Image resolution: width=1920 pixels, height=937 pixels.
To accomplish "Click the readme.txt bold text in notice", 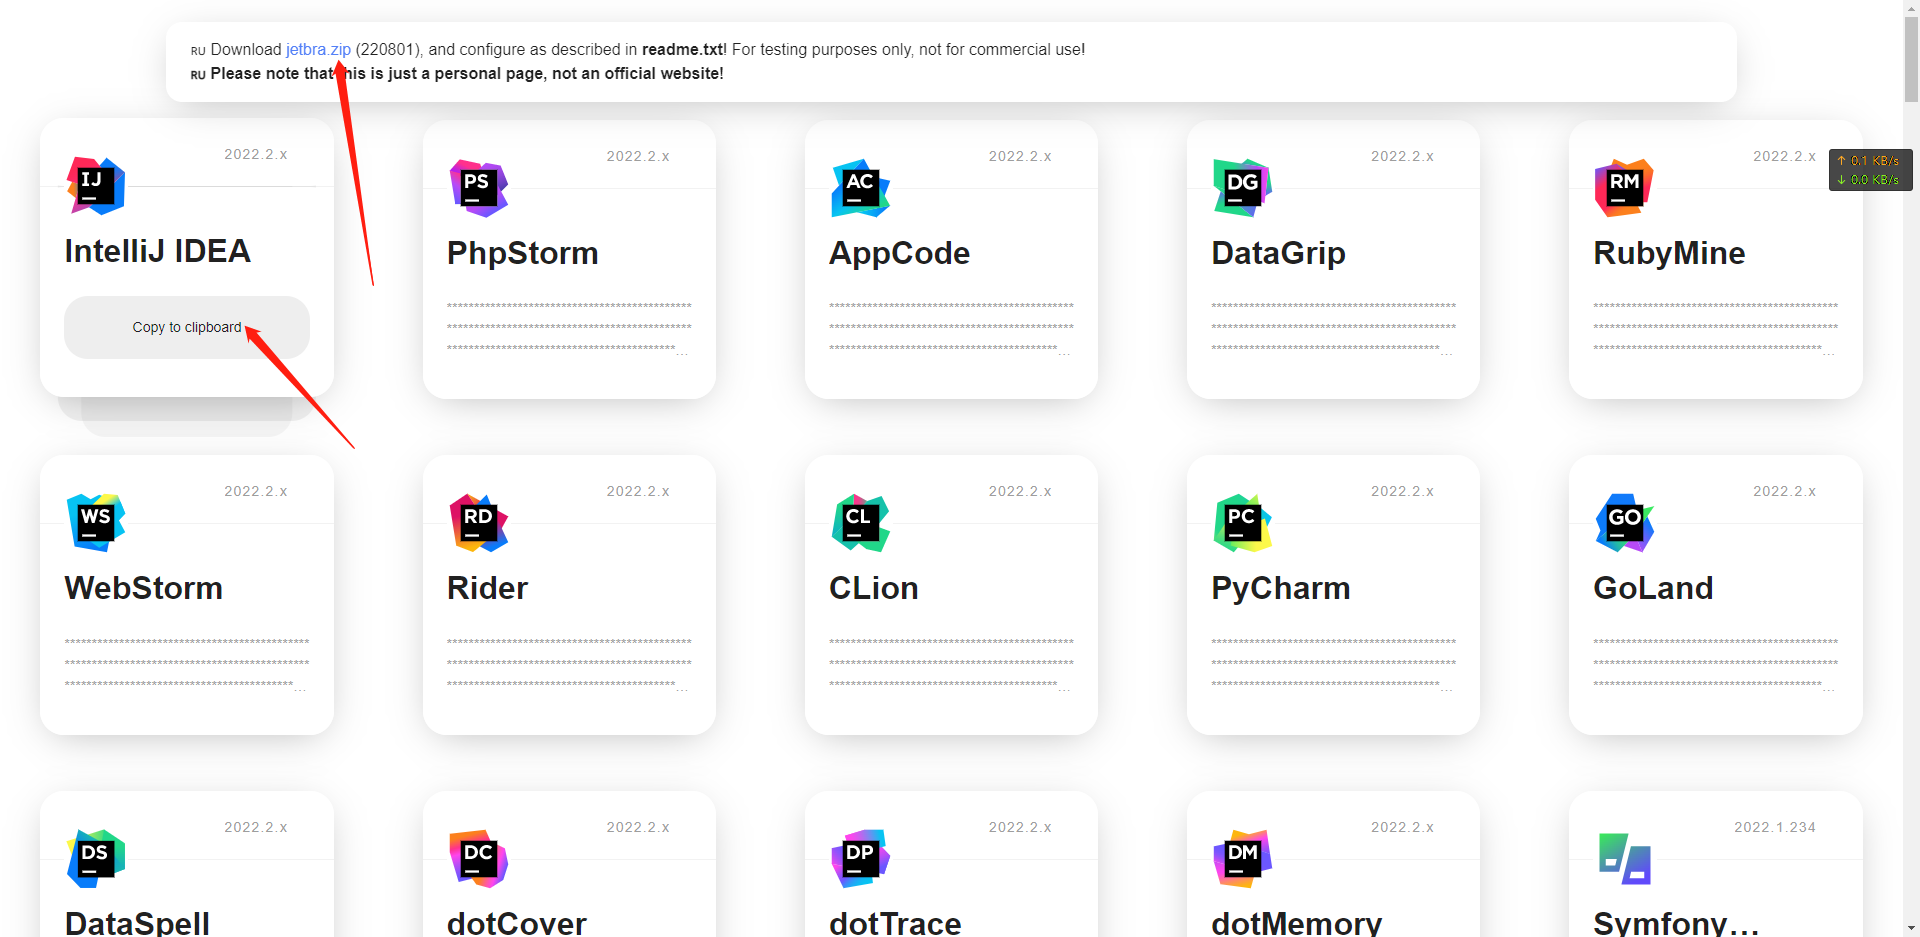I will tap(683, 49).
